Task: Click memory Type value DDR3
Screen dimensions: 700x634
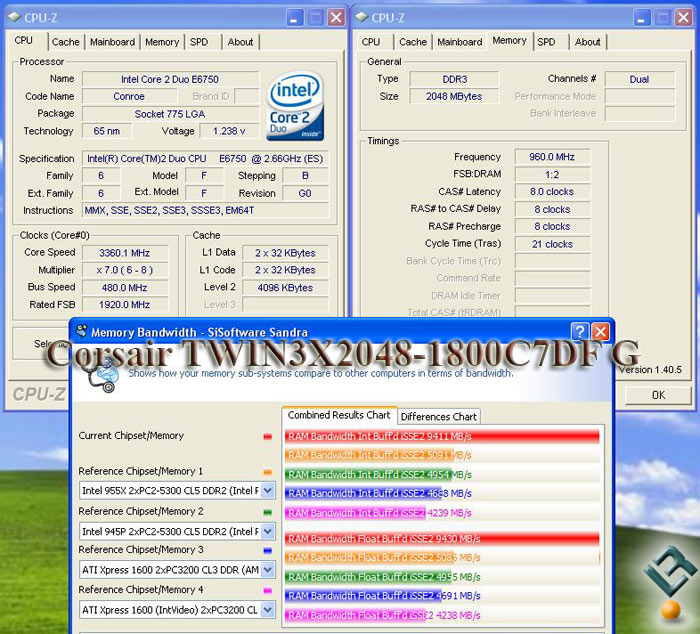Action: (x=454, y=79)
